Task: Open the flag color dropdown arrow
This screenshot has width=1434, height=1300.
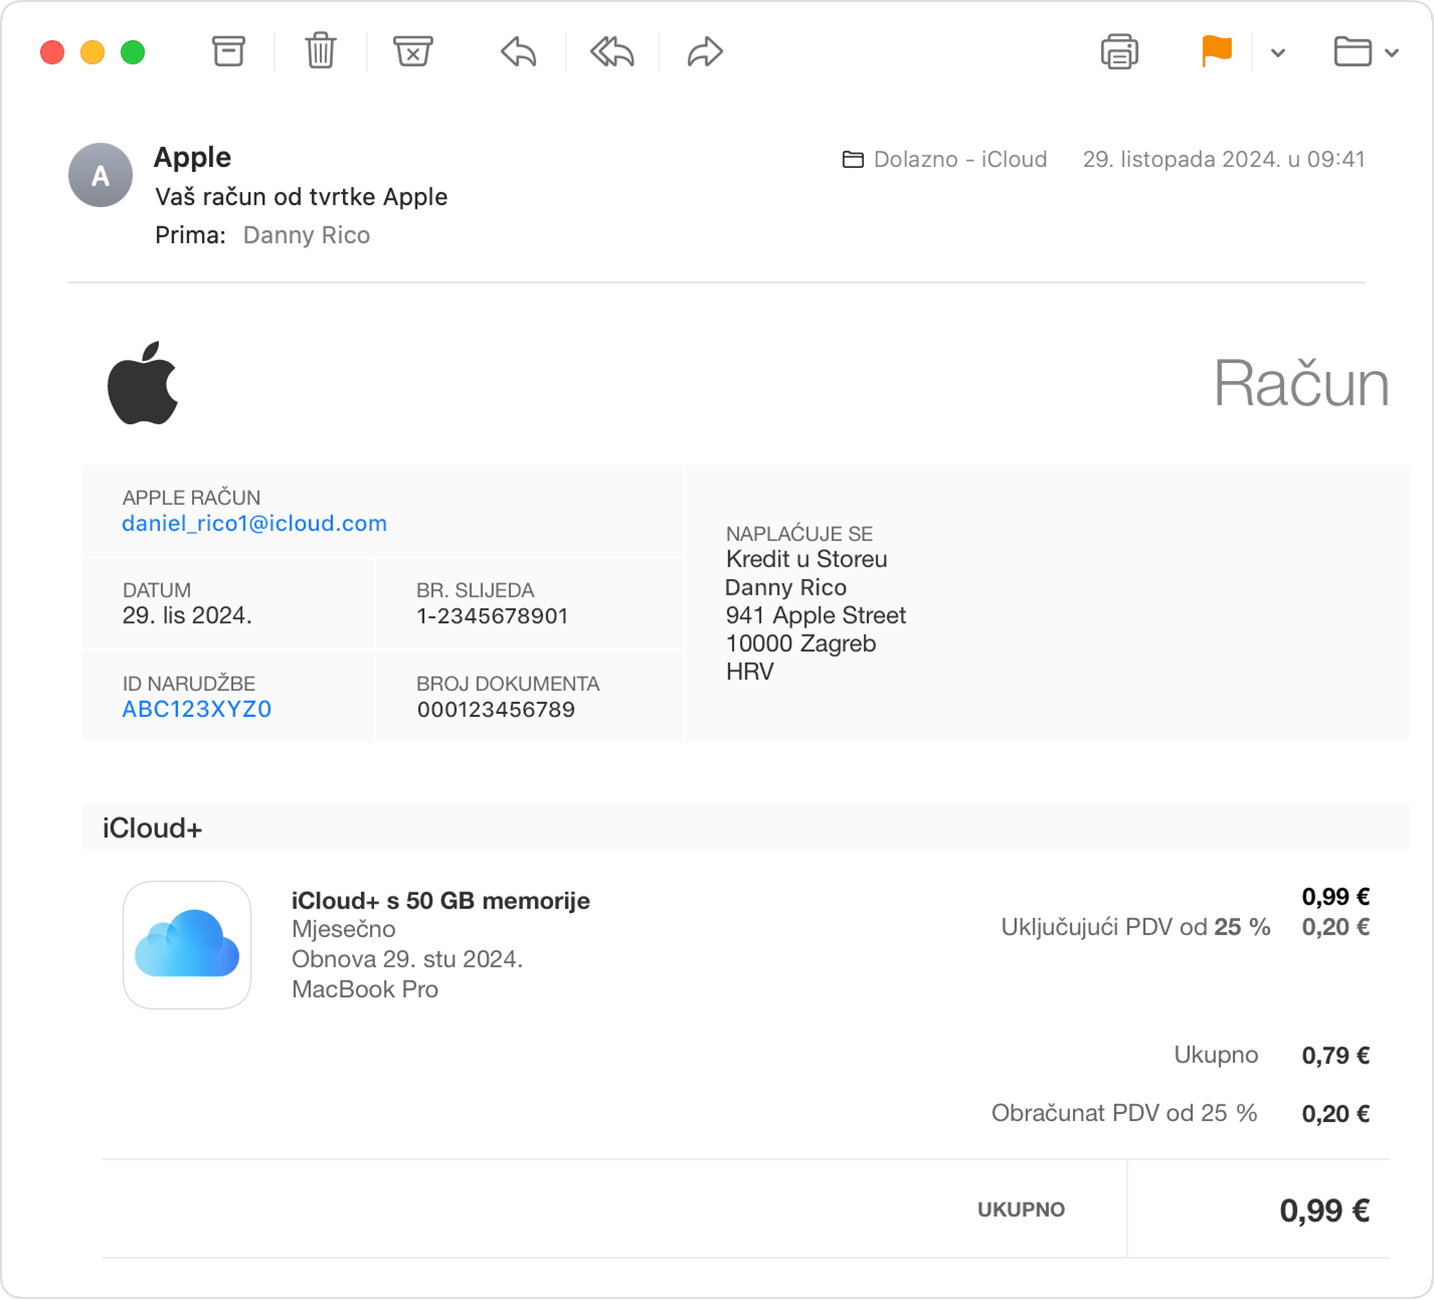Action: [x=1278, y=53]
